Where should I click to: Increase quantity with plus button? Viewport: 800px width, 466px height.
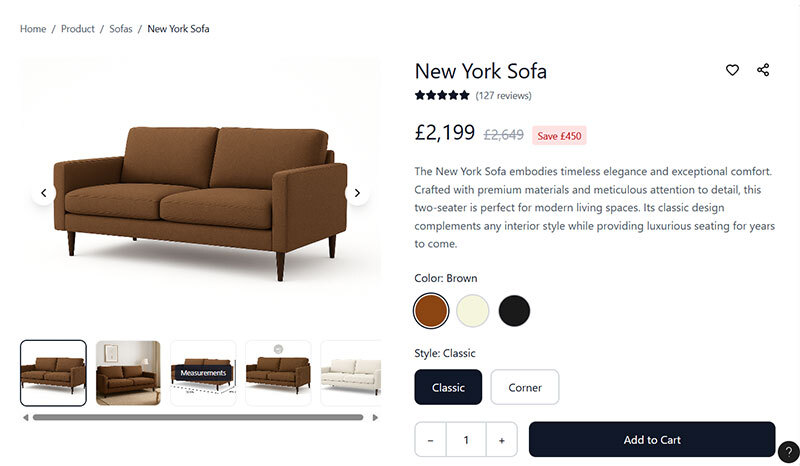point(501,440)
